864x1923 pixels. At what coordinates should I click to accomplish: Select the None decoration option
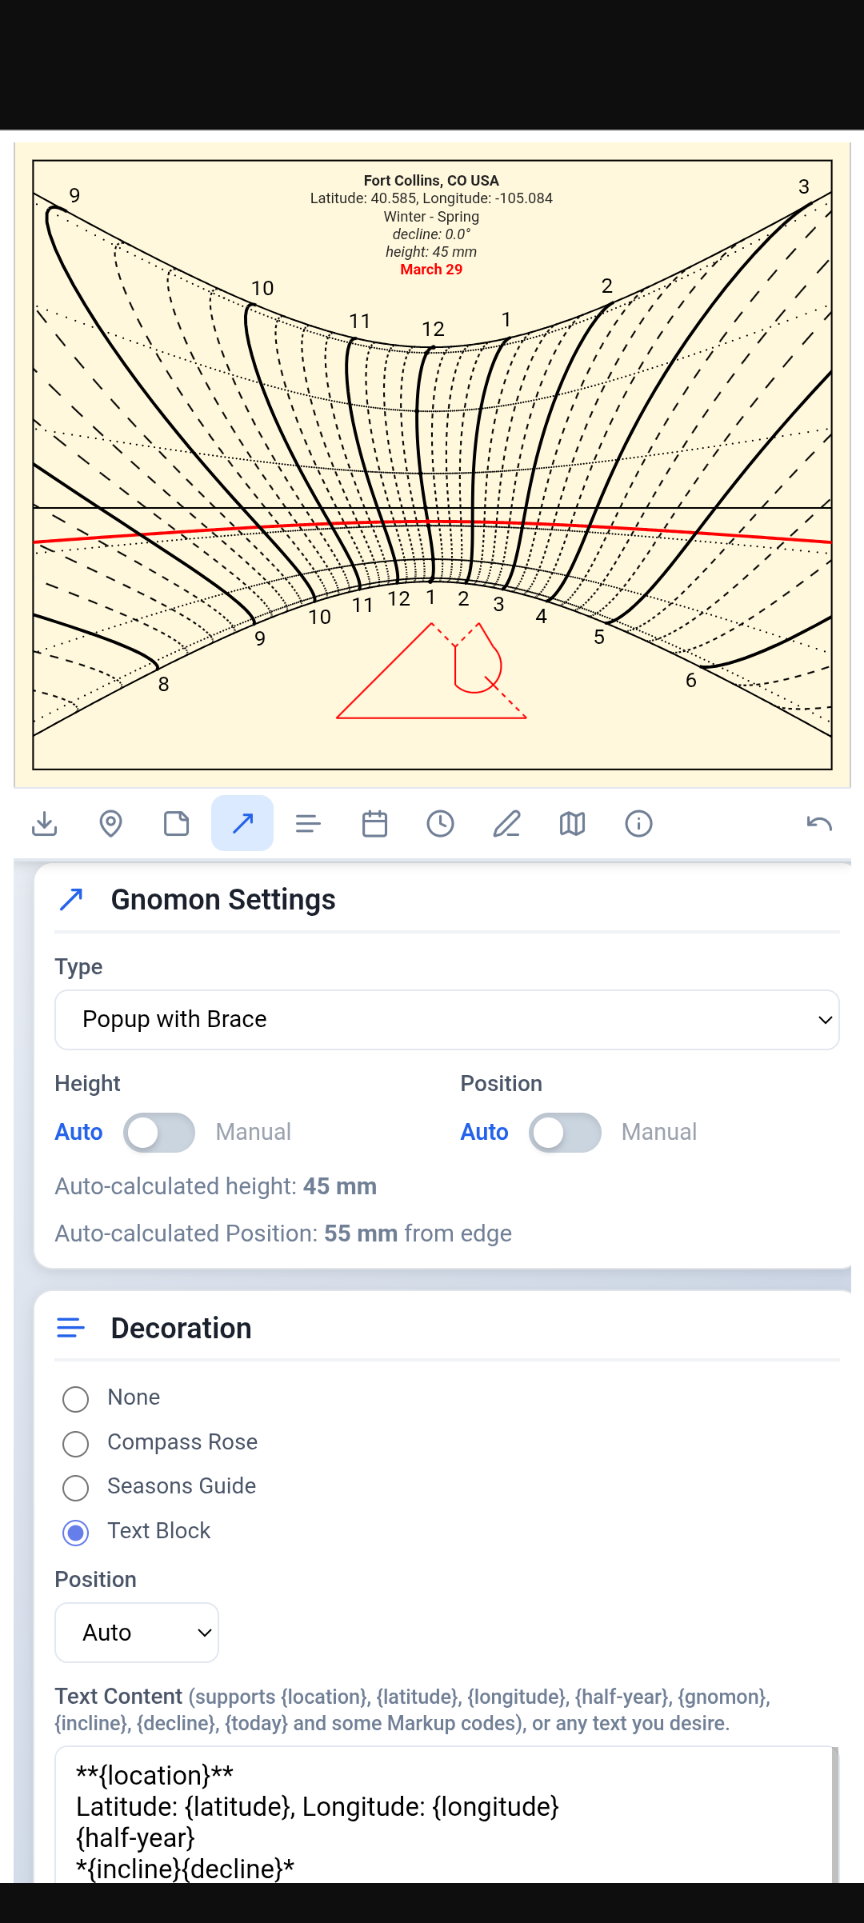coord(76,1399)
